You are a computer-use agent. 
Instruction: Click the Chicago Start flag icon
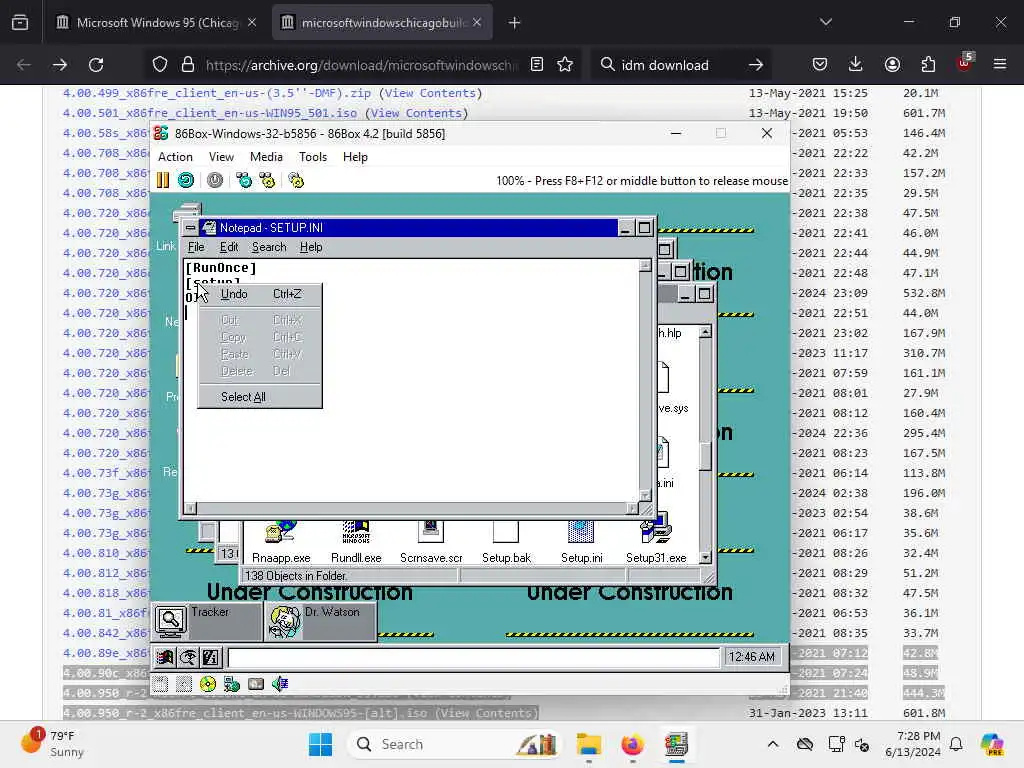[x=165, y=657]
